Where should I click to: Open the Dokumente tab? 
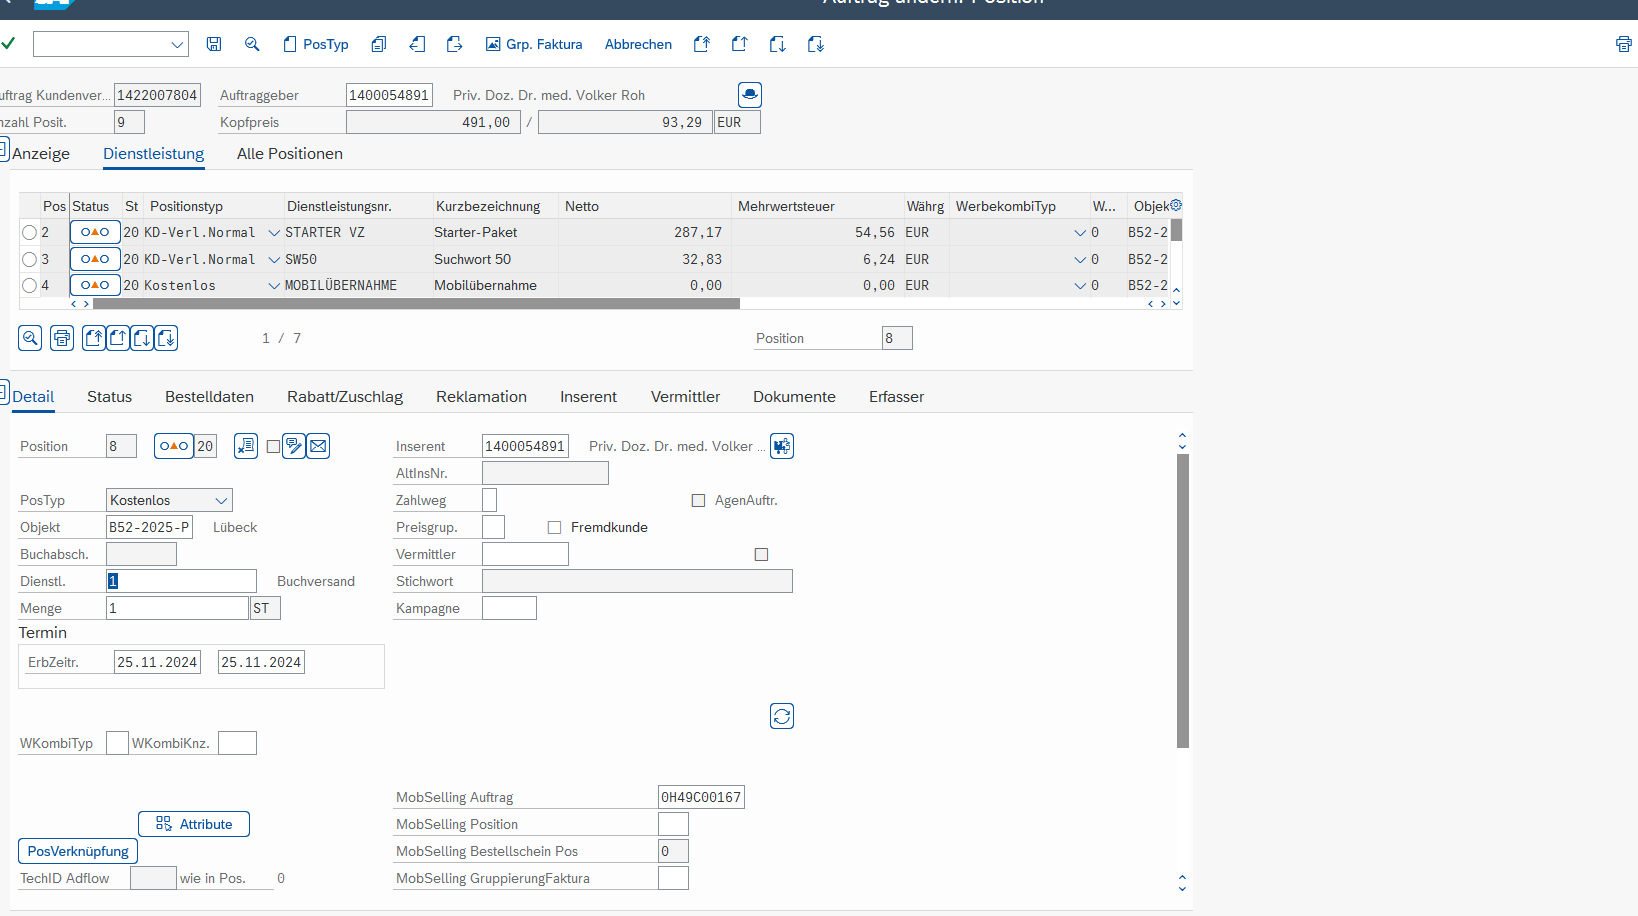(794, 396)
